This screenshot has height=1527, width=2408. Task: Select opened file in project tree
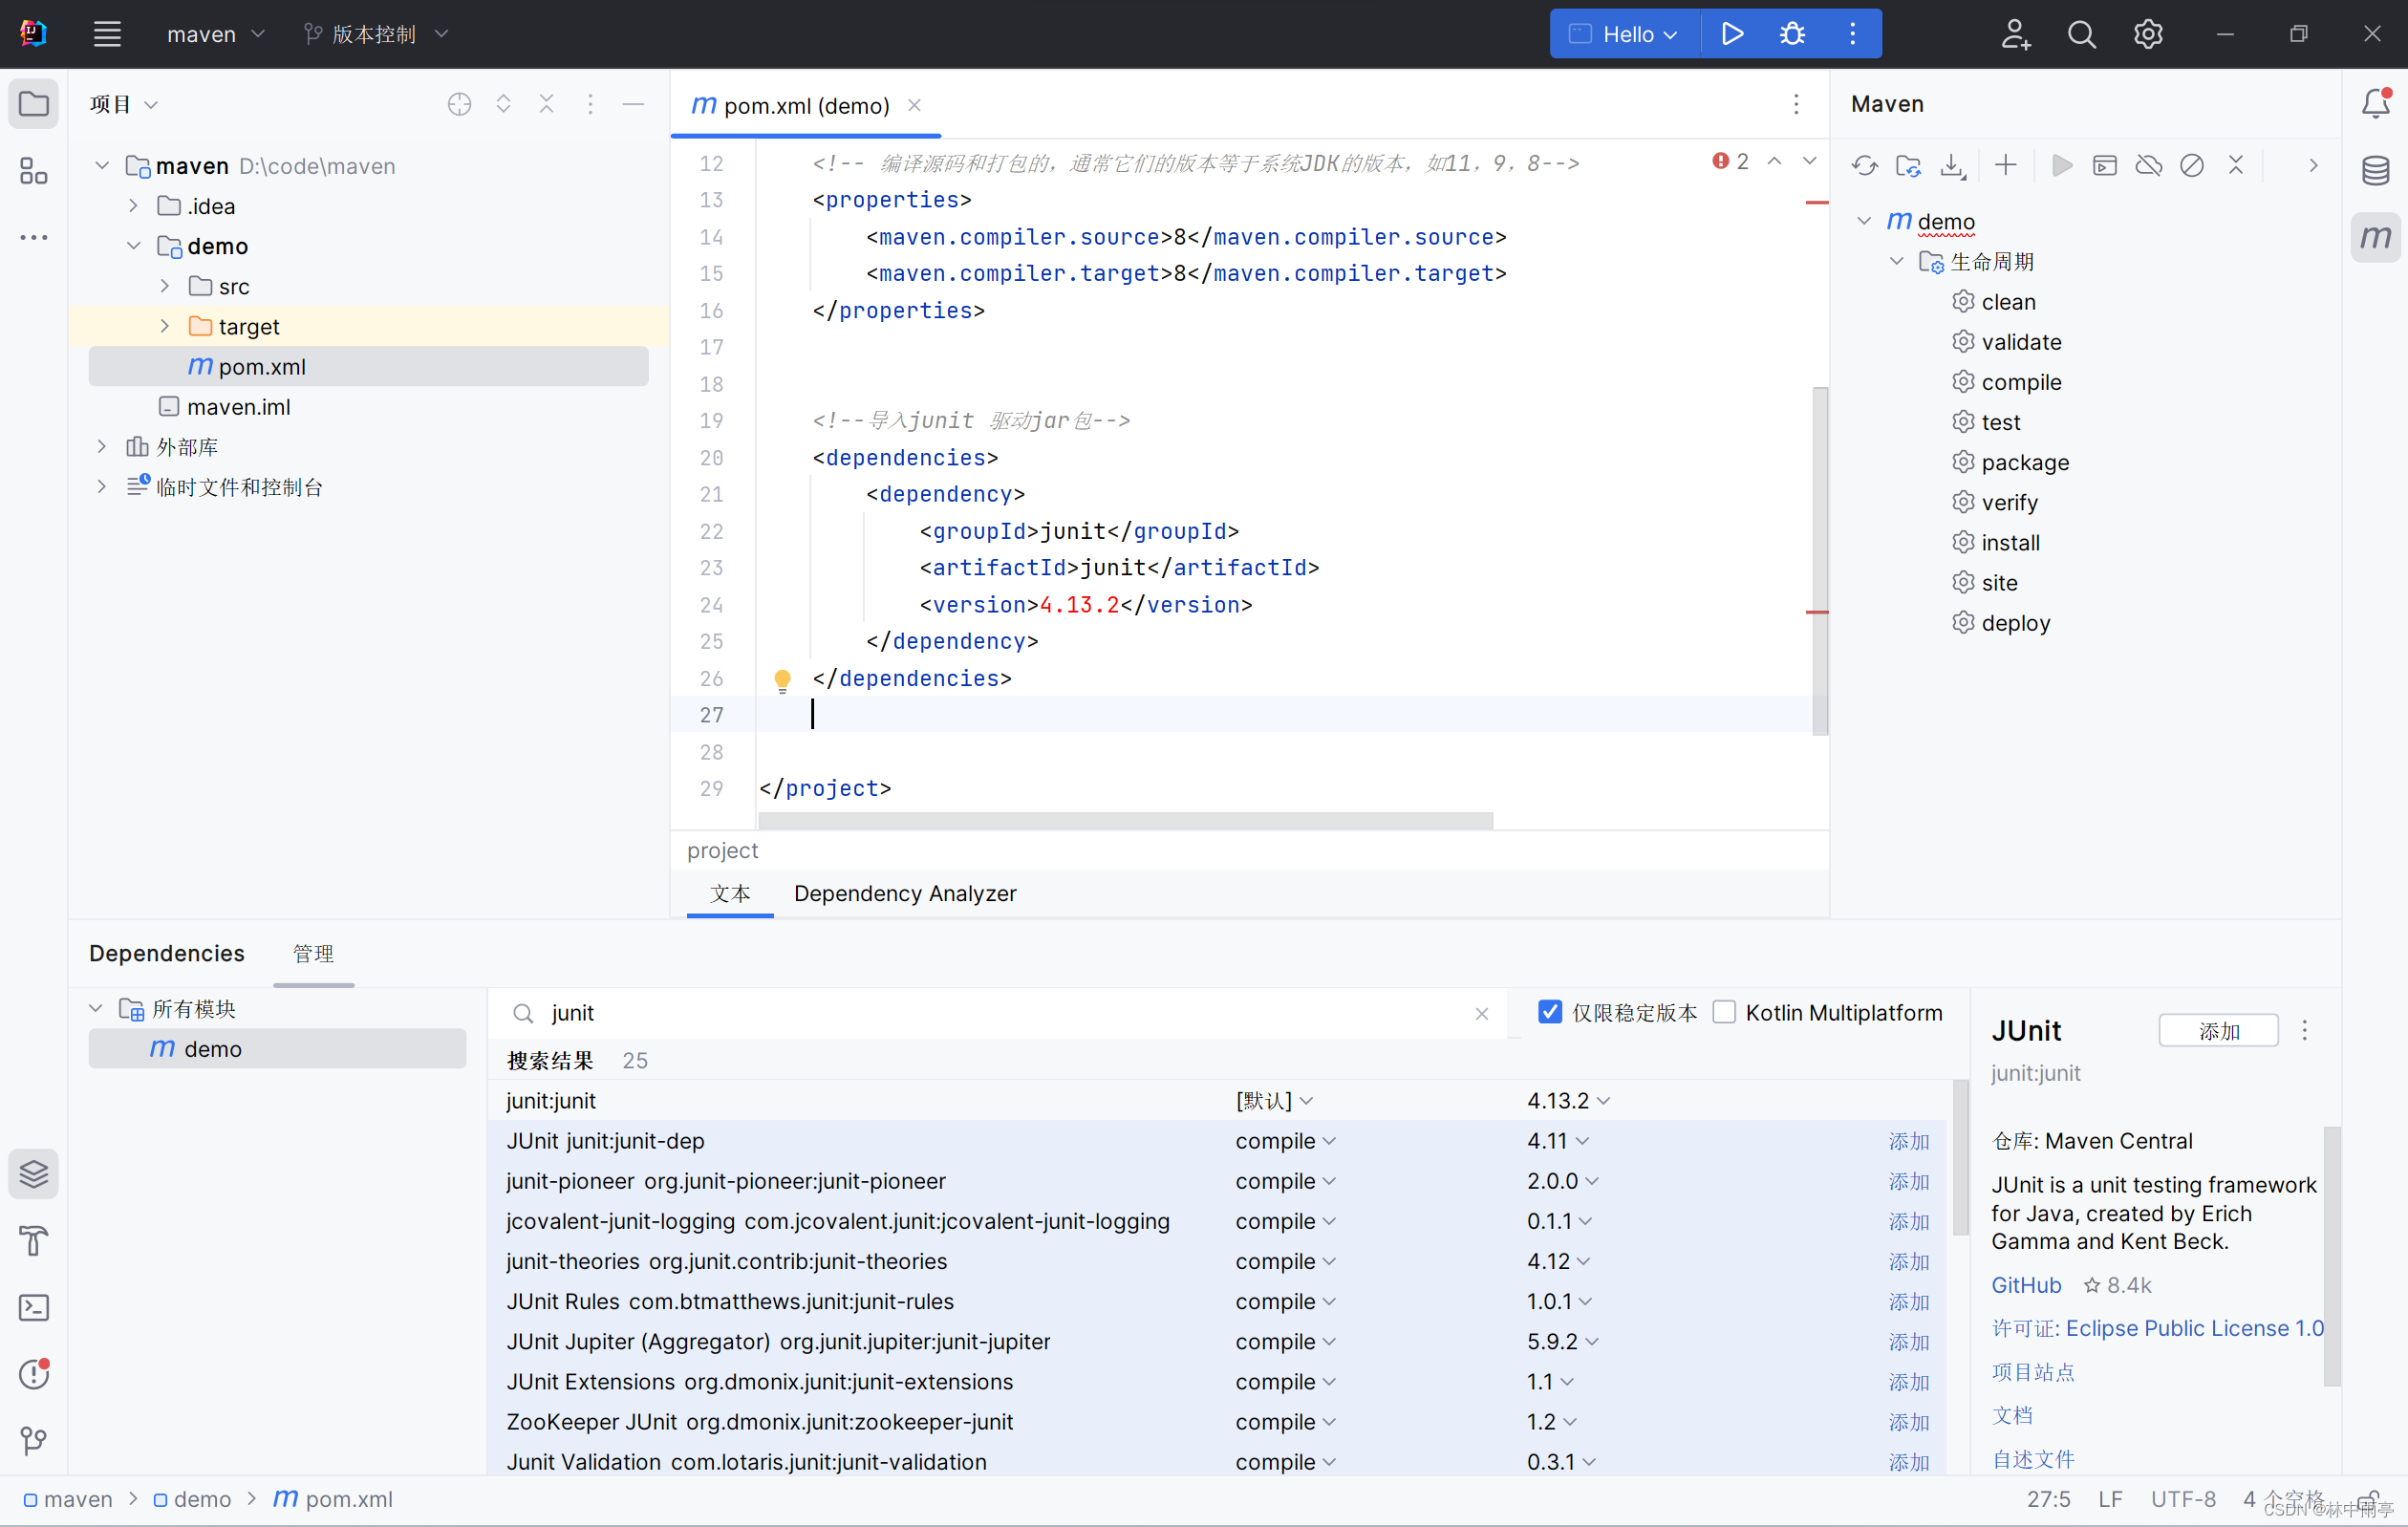pos(459,104)
